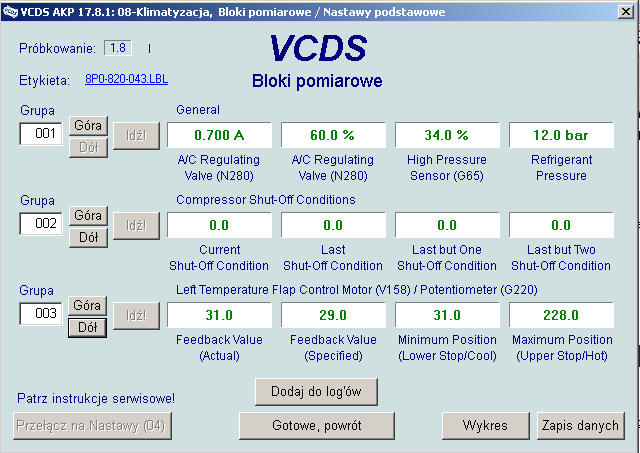The image size is (640, 453).
Task: Click 'Minimum Position (Lower Stop/Cool)' label
Action: 447,348
